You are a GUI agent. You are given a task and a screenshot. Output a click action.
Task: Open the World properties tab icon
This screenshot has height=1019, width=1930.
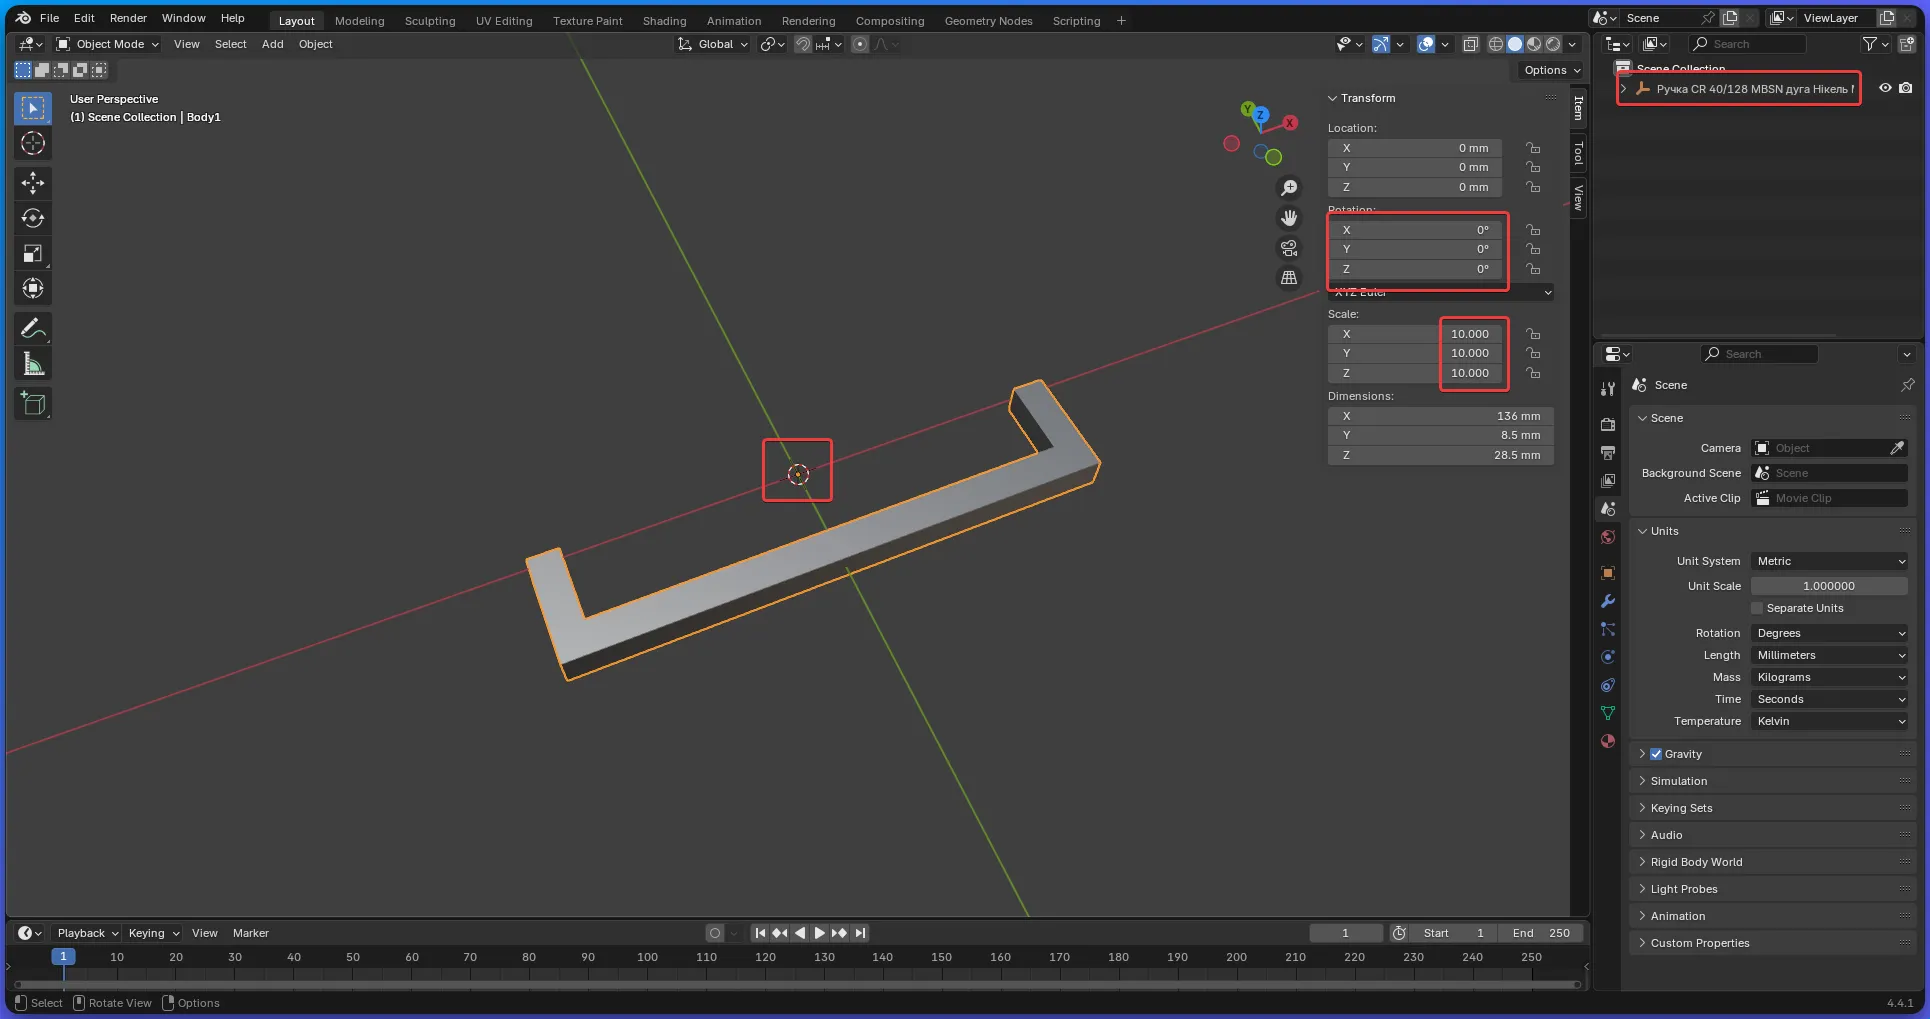pyautogui.click(x=1608, y=537)
